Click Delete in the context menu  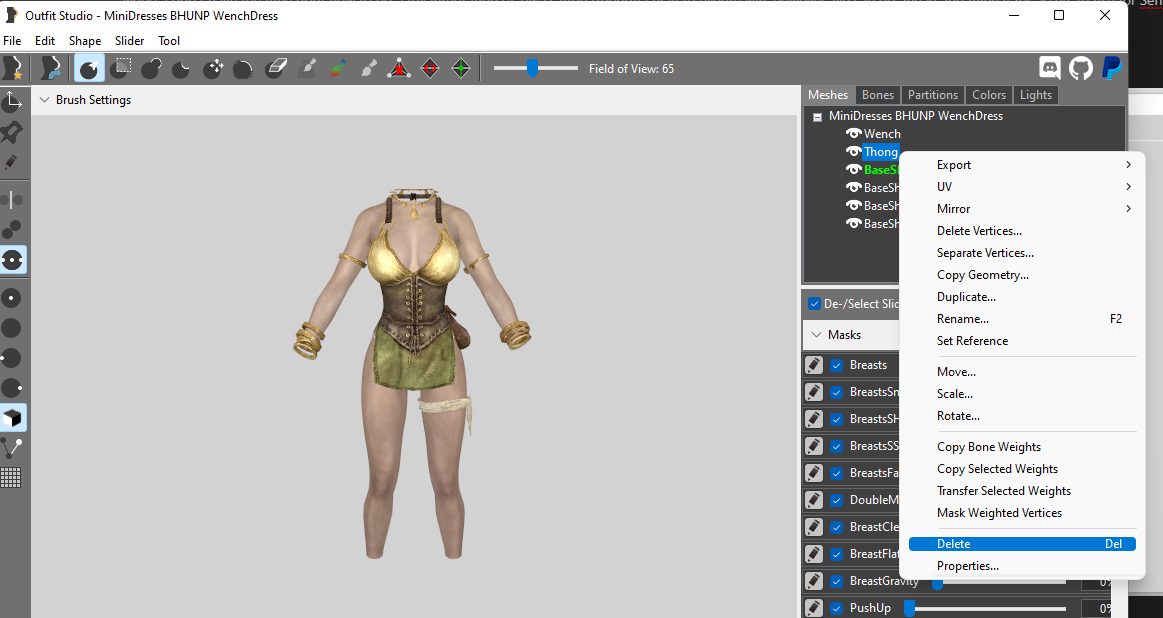coord(1022,544)
